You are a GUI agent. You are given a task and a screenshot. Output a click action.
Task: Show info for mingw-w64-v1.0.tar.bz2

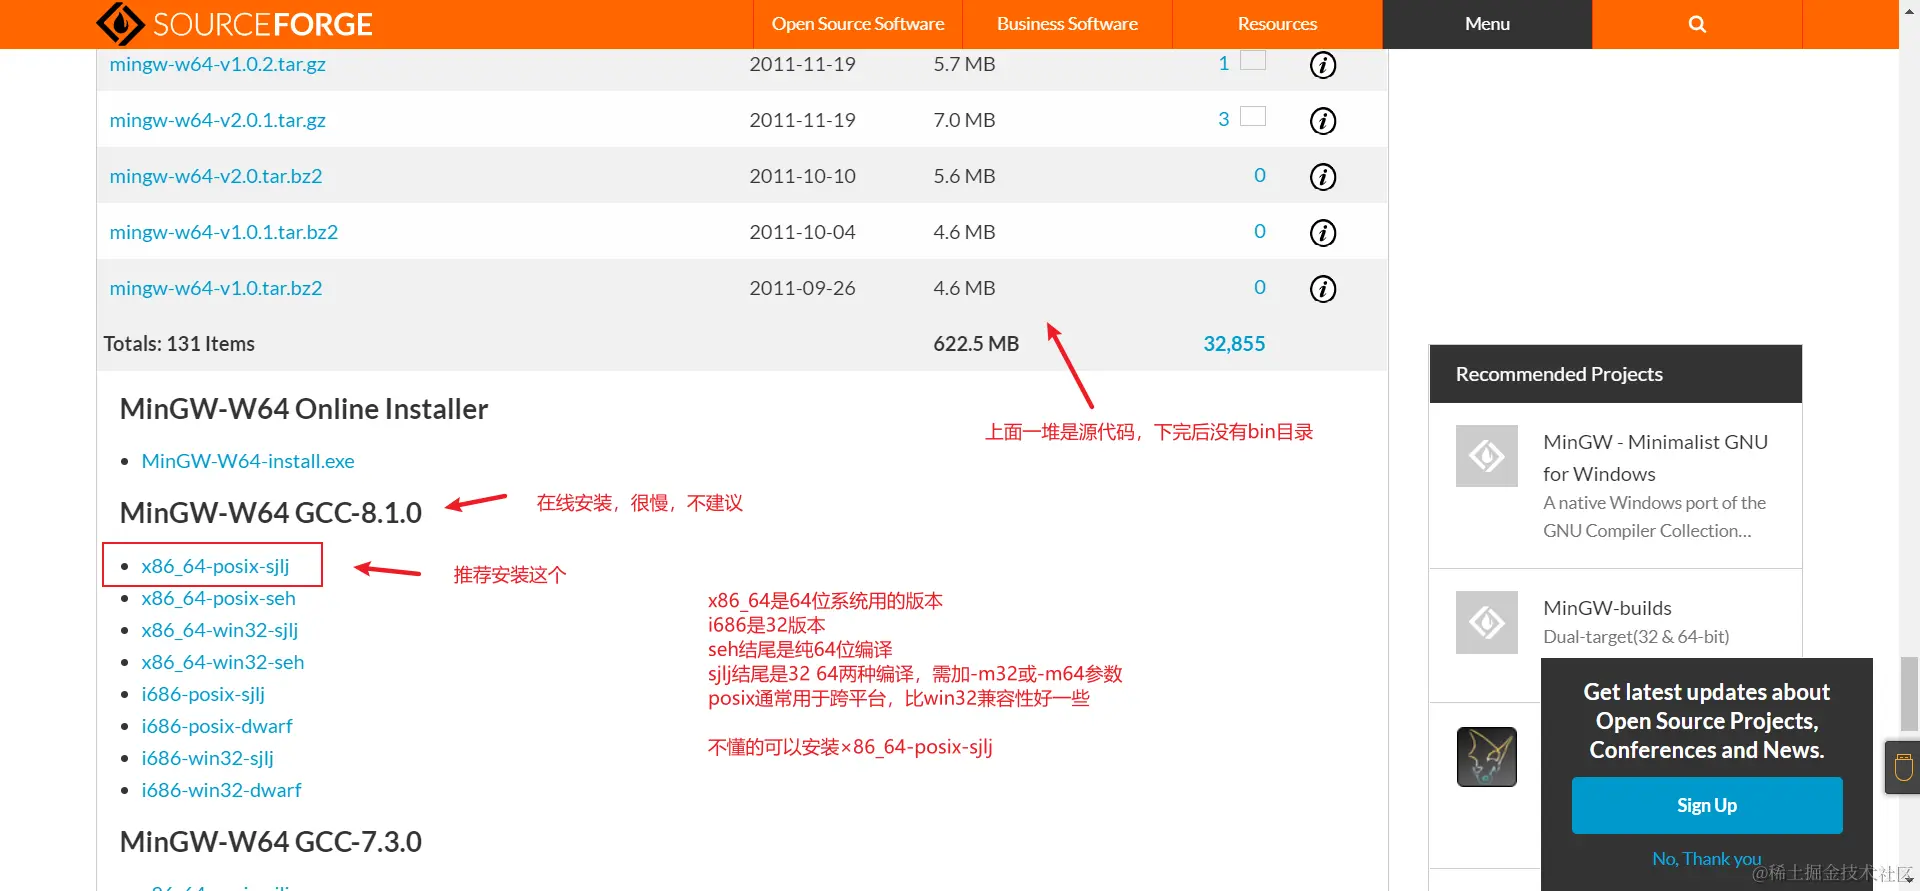click(1323, 289)
